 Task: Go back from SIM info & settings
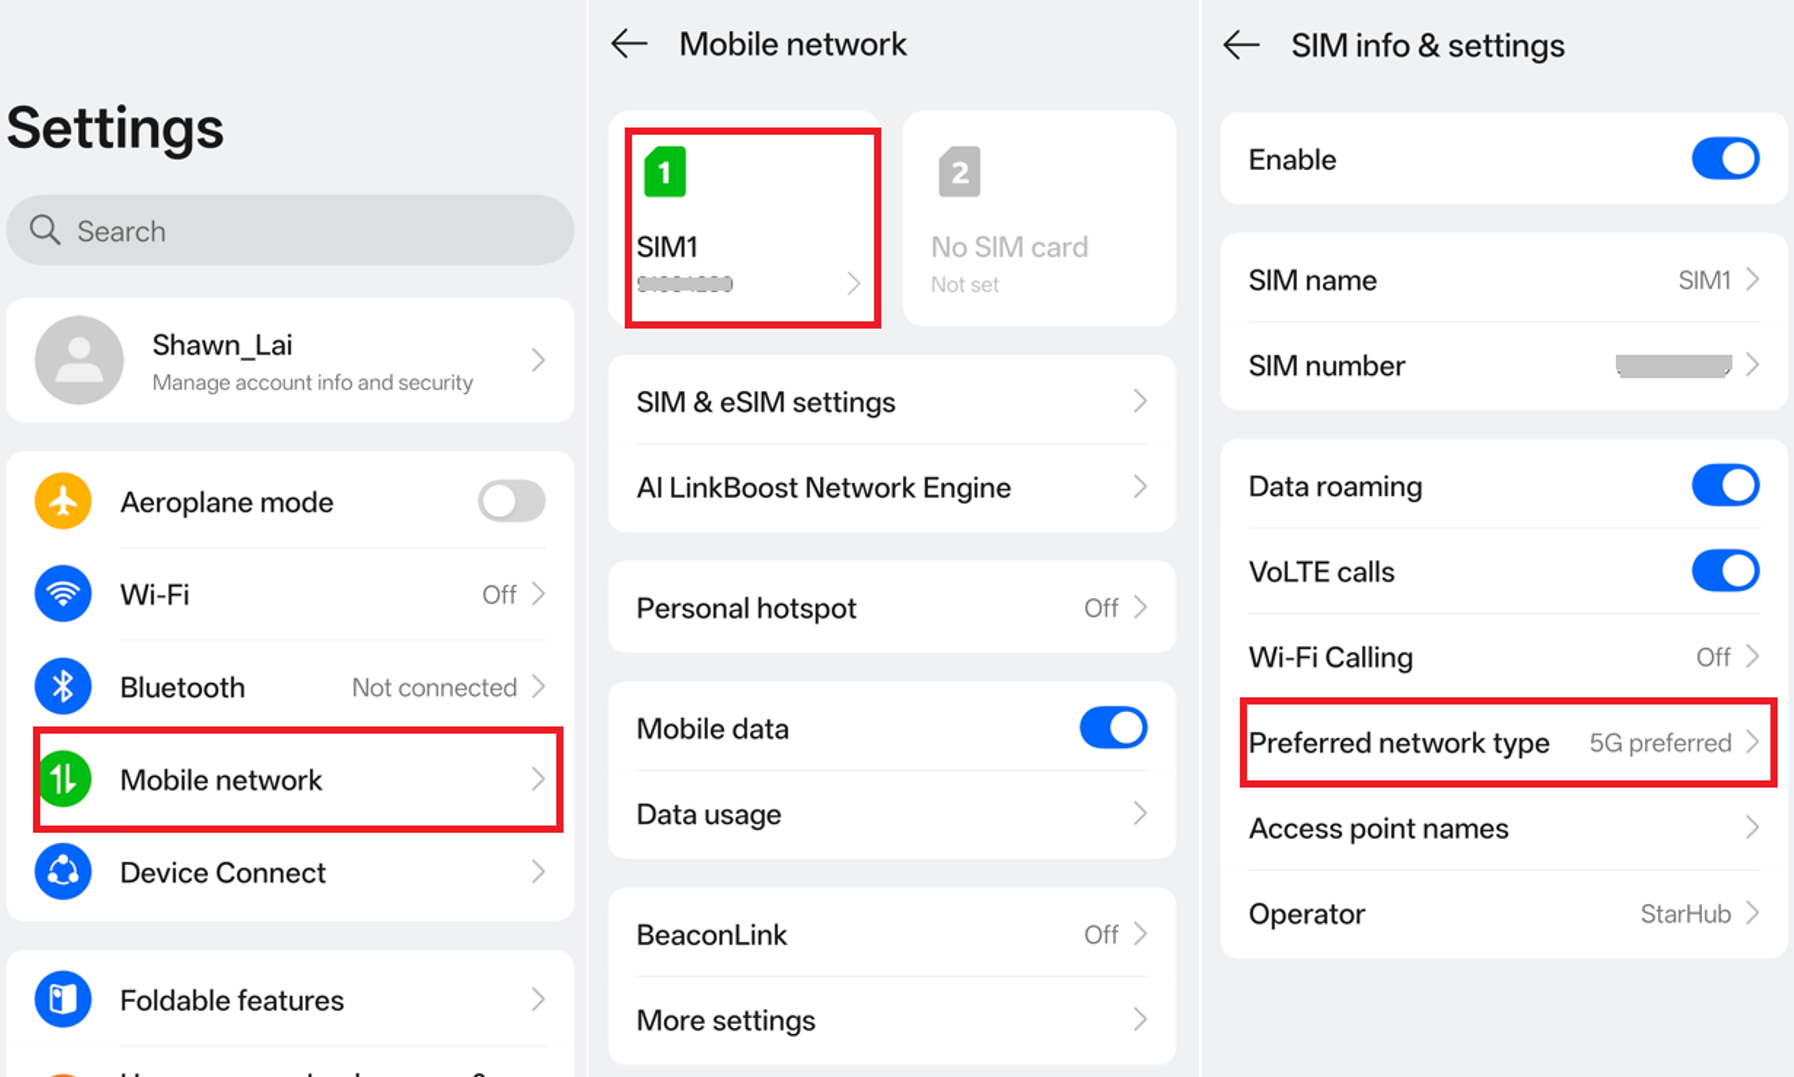pyautogui.click(x=1242, y=45)
